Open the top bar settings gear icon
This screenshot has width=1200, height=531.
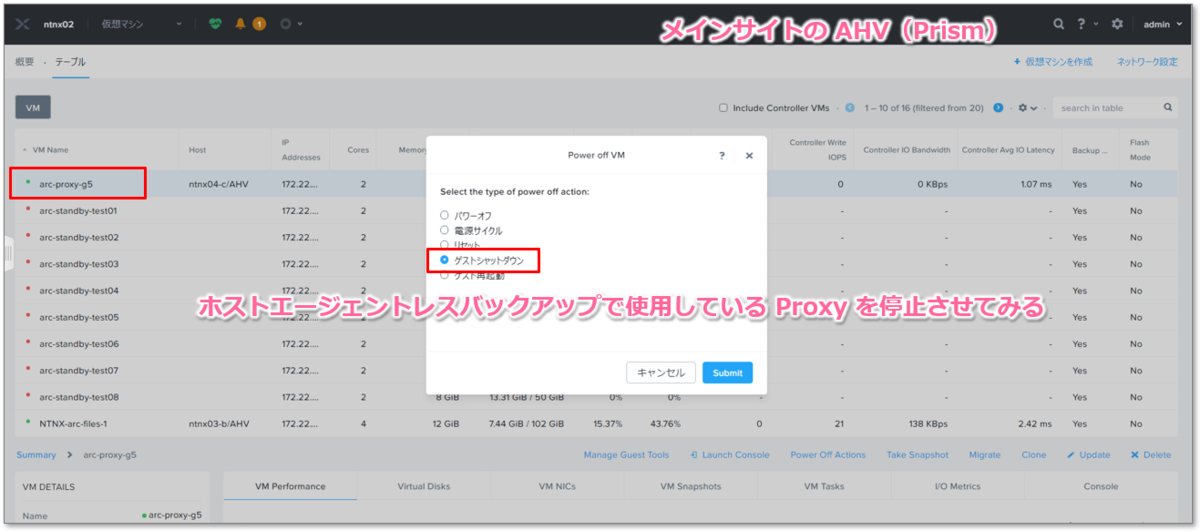pyautogui.click(x=1117, y=23)
